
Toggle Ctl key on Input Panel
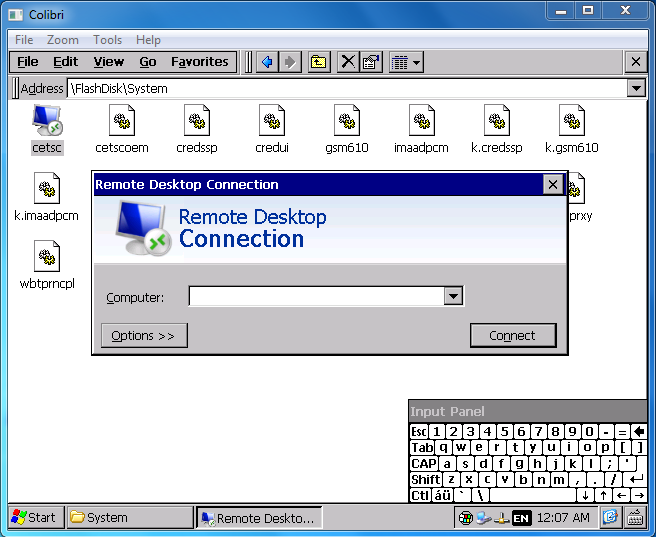tap(420, 495)
